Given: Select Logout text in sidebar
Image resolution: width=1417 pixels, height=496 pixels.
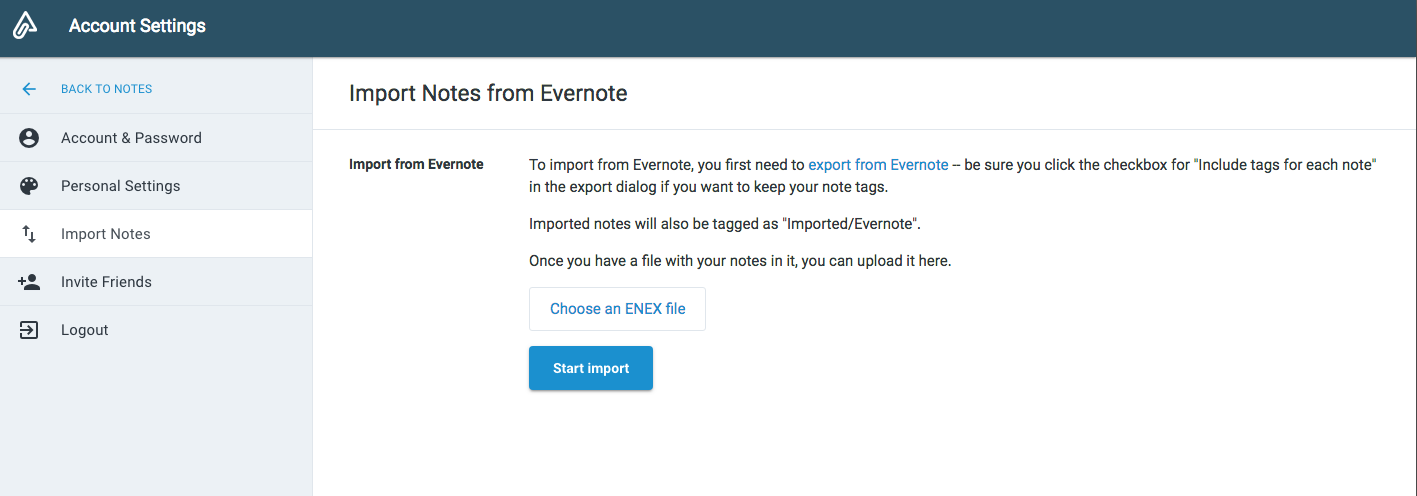Looking at the screenshot, I should tap(84, 330).
